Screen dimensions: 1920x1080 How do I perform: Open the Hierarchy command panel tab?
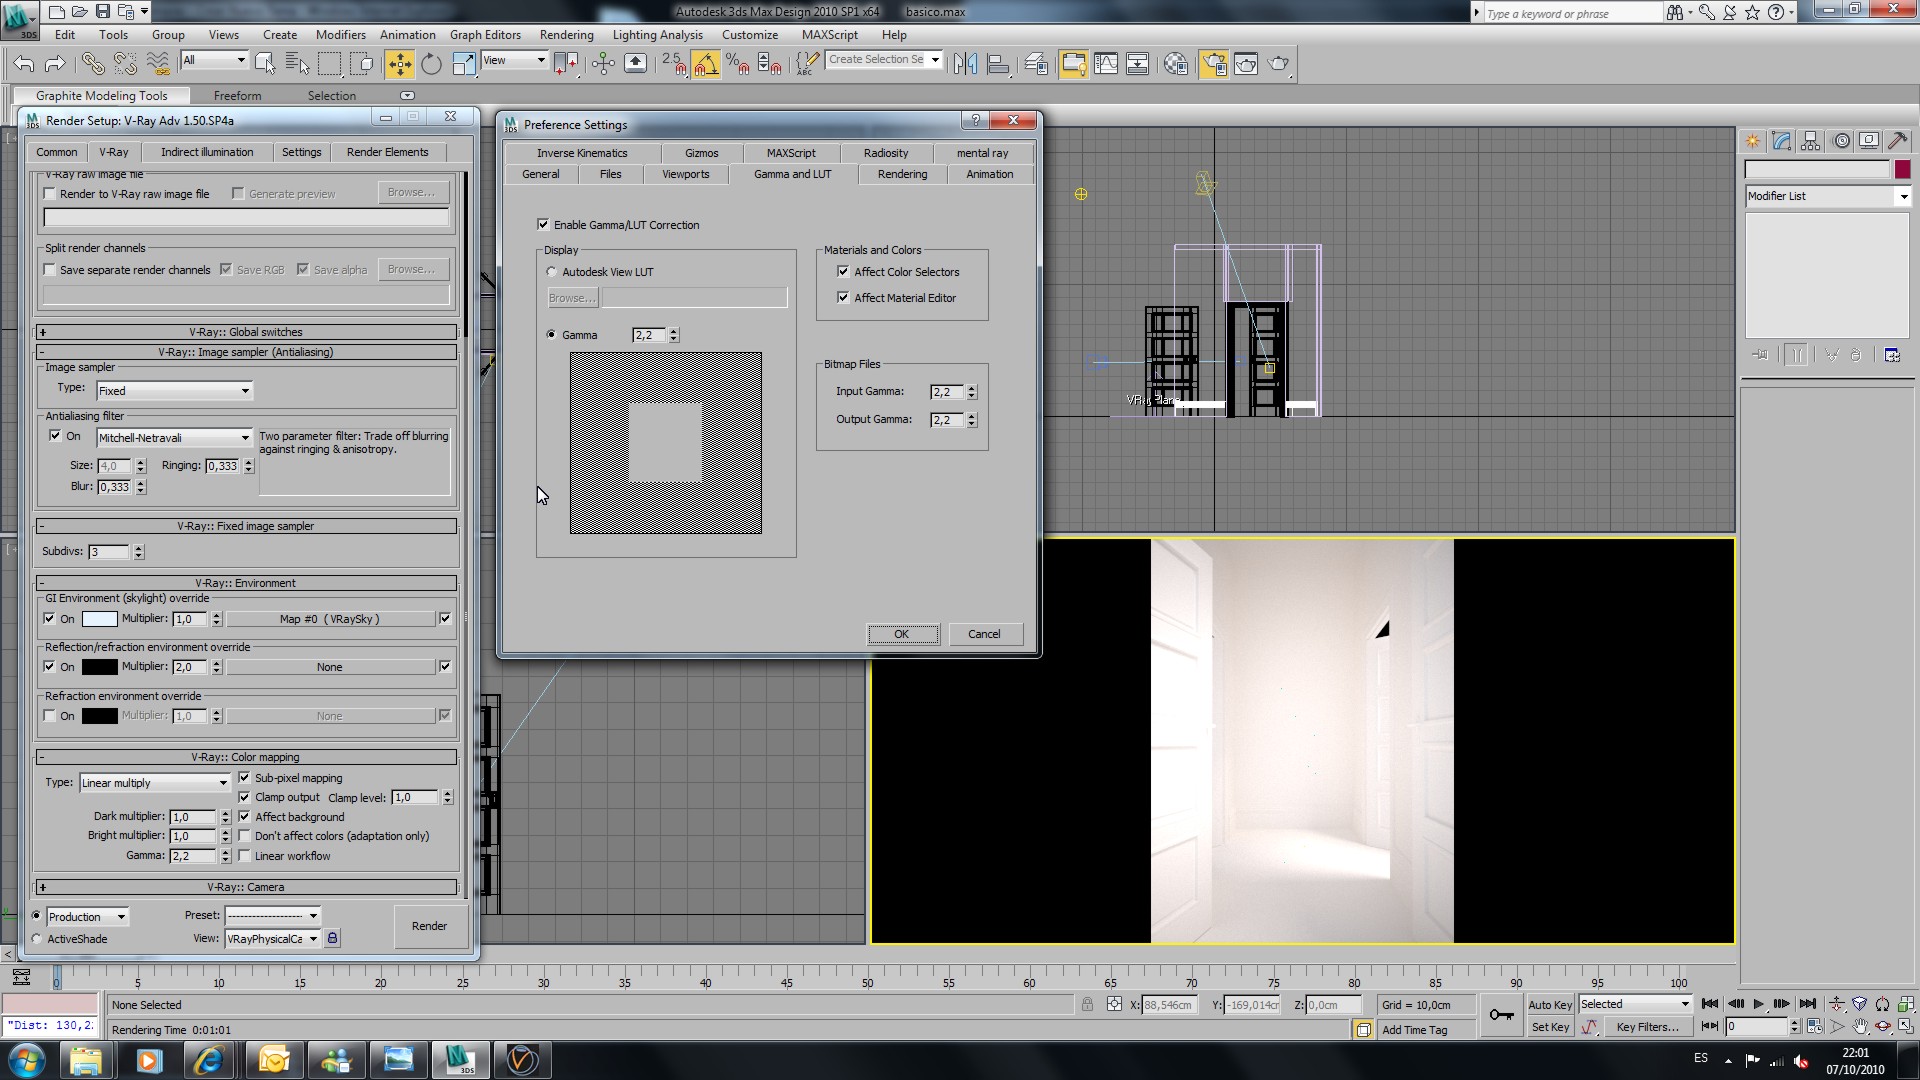1810,141
